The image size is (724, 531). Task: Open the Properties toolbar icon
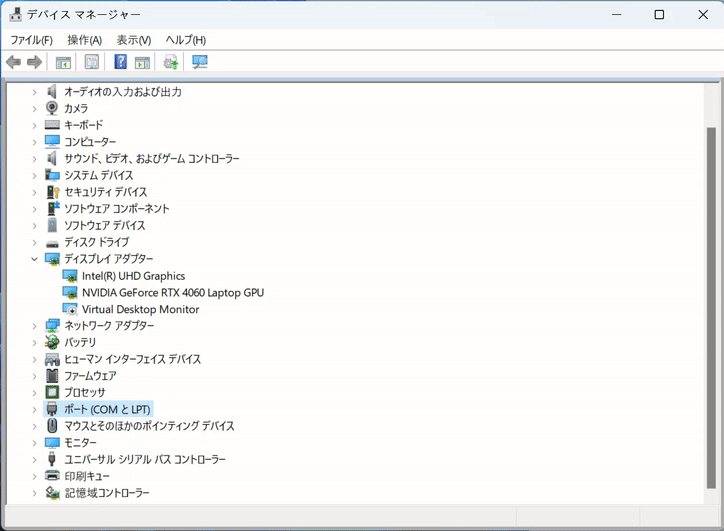pyautogui.click(x=91, y=62)
